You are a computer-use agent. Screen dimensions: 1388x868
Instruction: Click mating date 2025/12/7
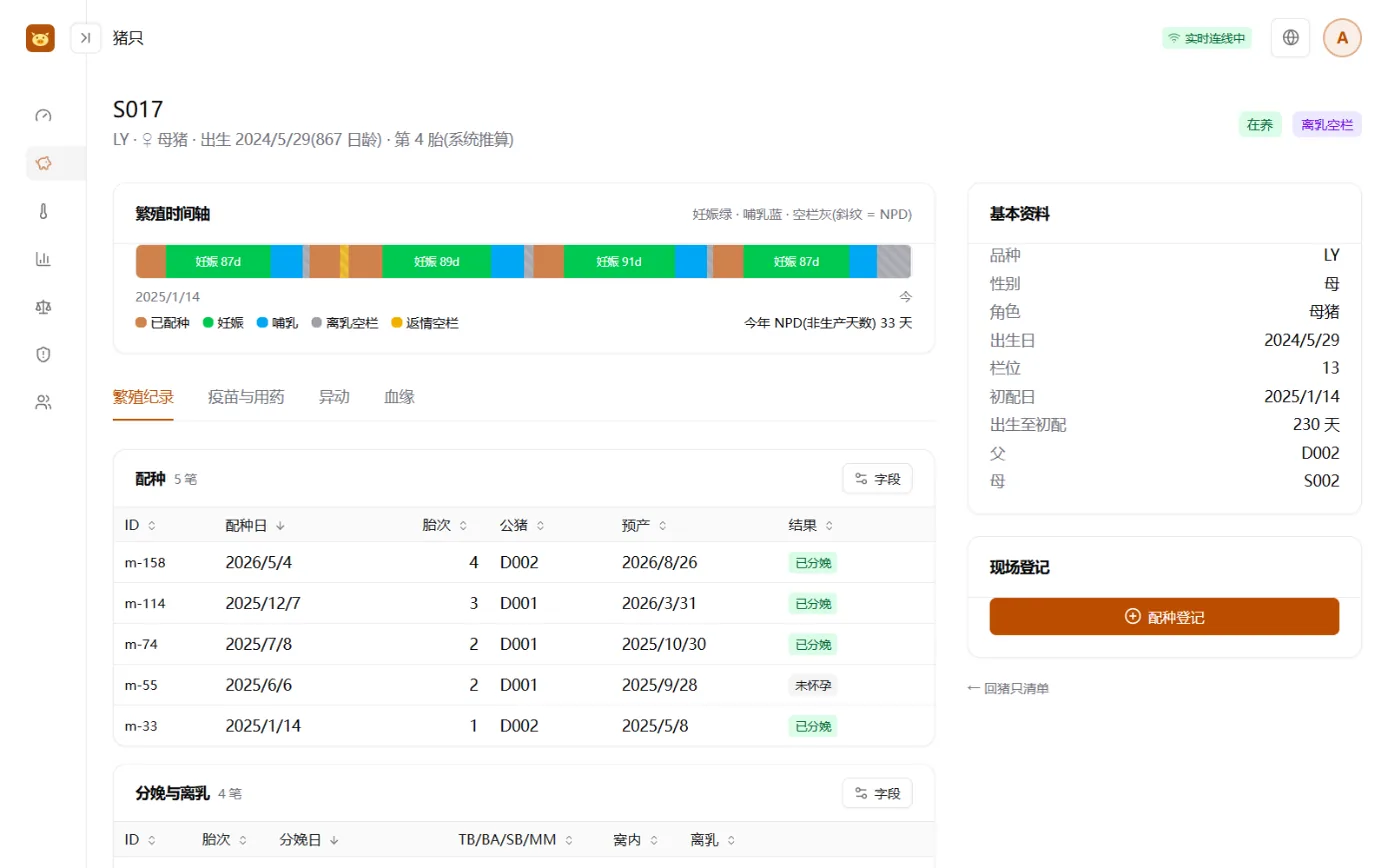coord(262,603)
